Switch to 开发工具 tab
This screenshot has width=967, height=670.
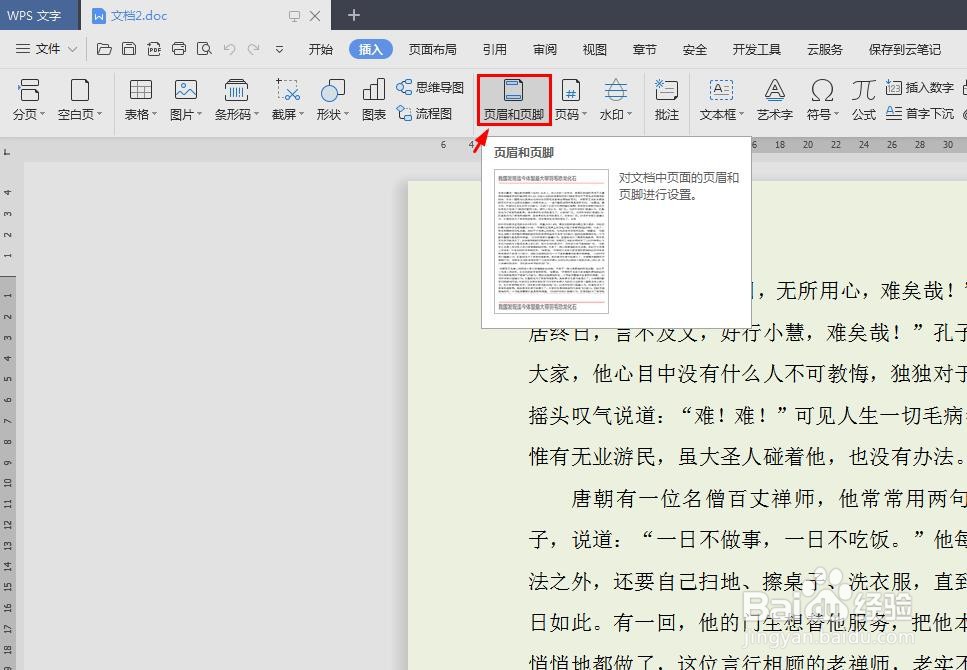[757, 49]
